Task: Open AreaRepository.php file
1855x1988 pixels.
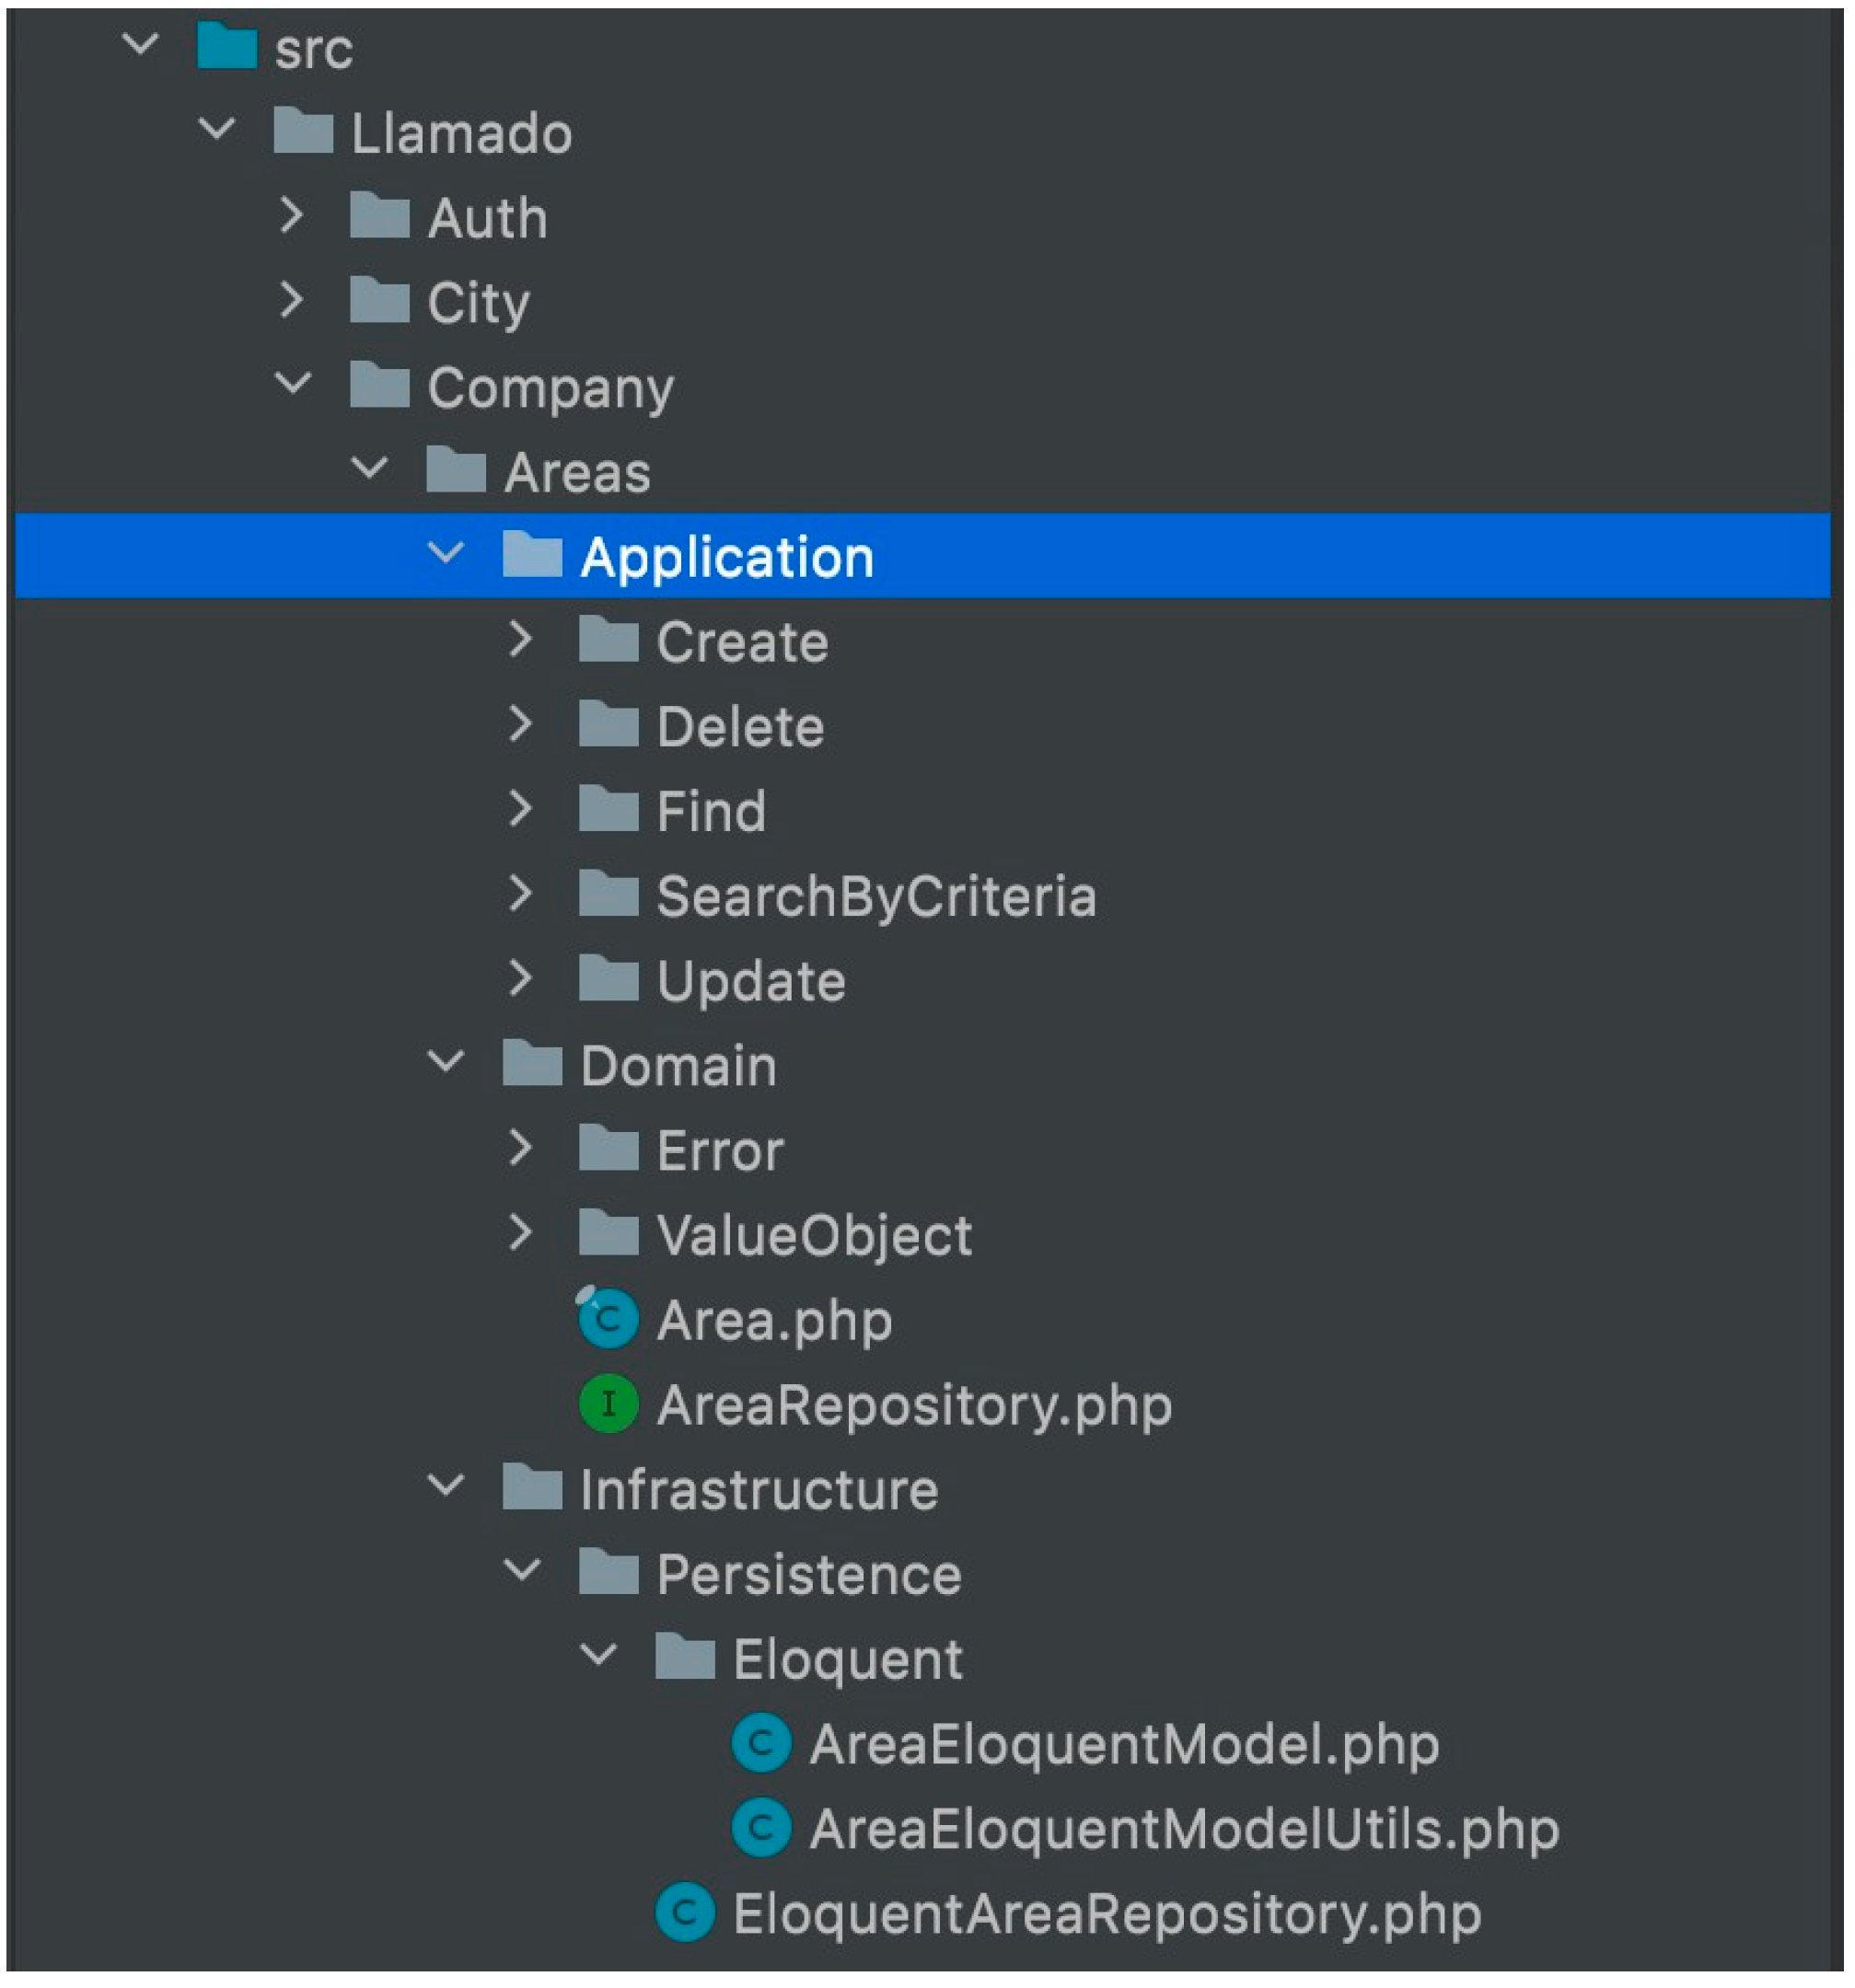Action: 913,1406
